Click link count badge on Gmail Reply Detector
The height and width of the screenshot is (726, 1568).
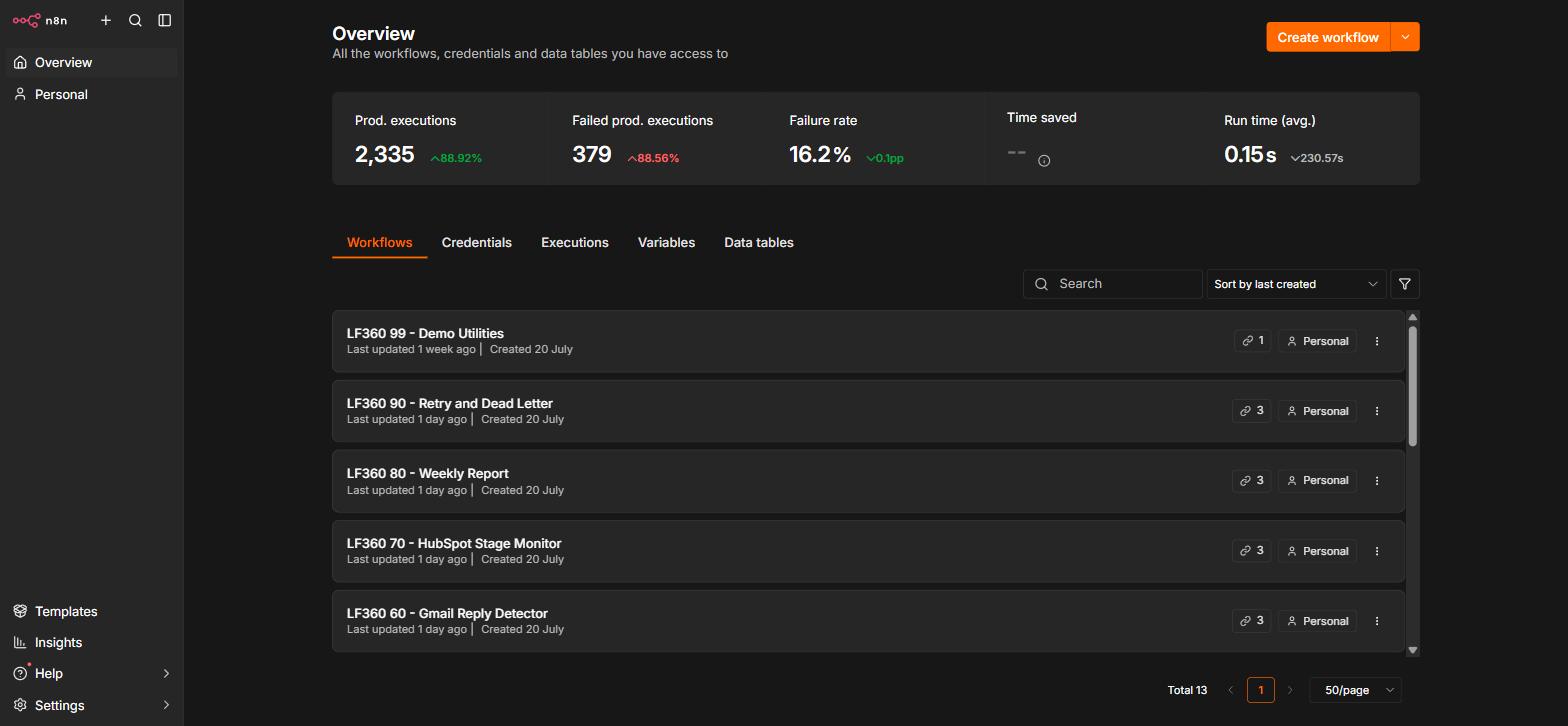tap(1251, 621)
